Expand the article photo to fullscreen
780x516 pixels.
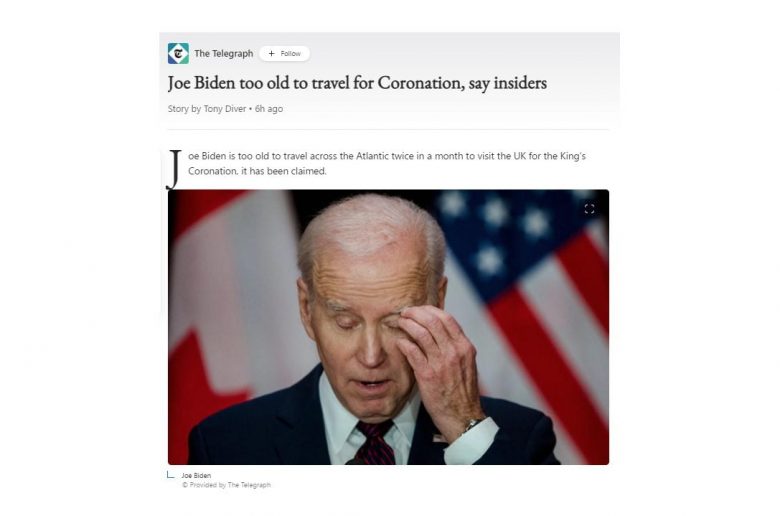[x=589, y=208]
